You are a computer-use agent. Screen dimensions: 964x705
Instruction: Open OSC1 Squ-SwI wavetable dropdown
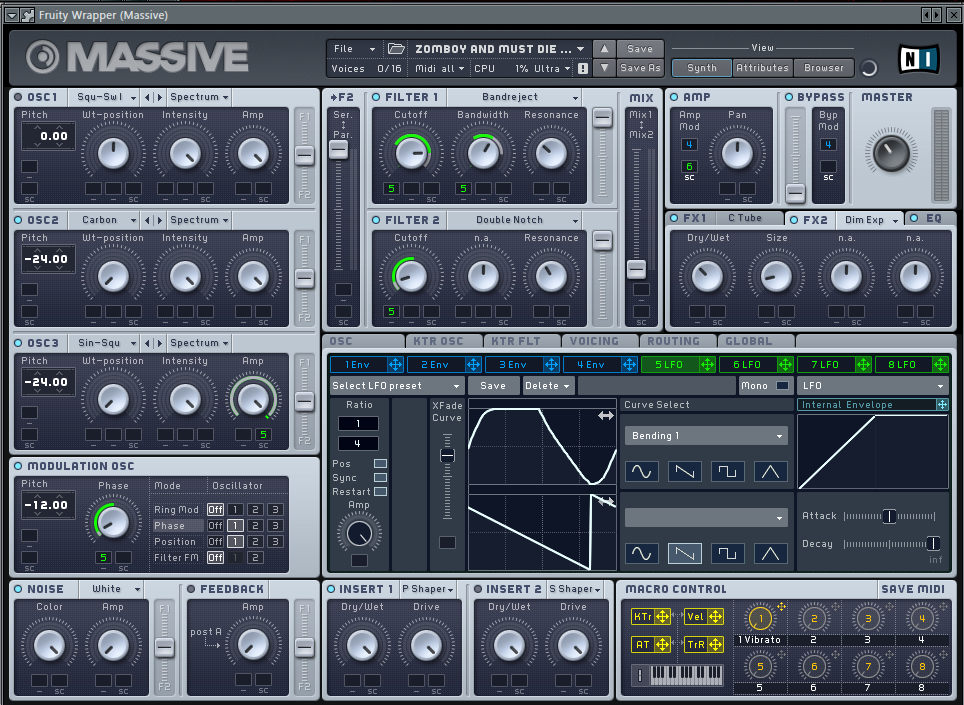click(106, 97)
